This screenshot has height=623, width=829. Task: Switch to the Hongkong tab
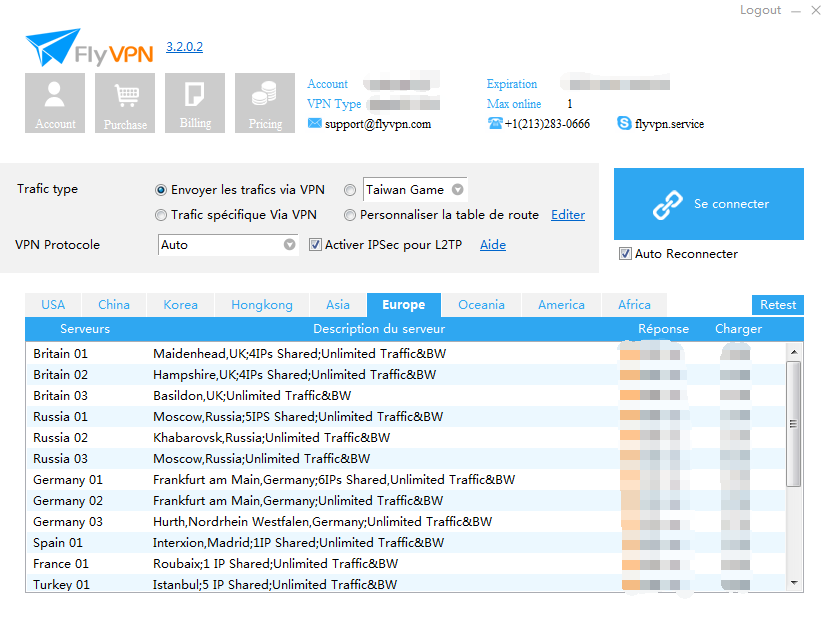pos(262,305)
